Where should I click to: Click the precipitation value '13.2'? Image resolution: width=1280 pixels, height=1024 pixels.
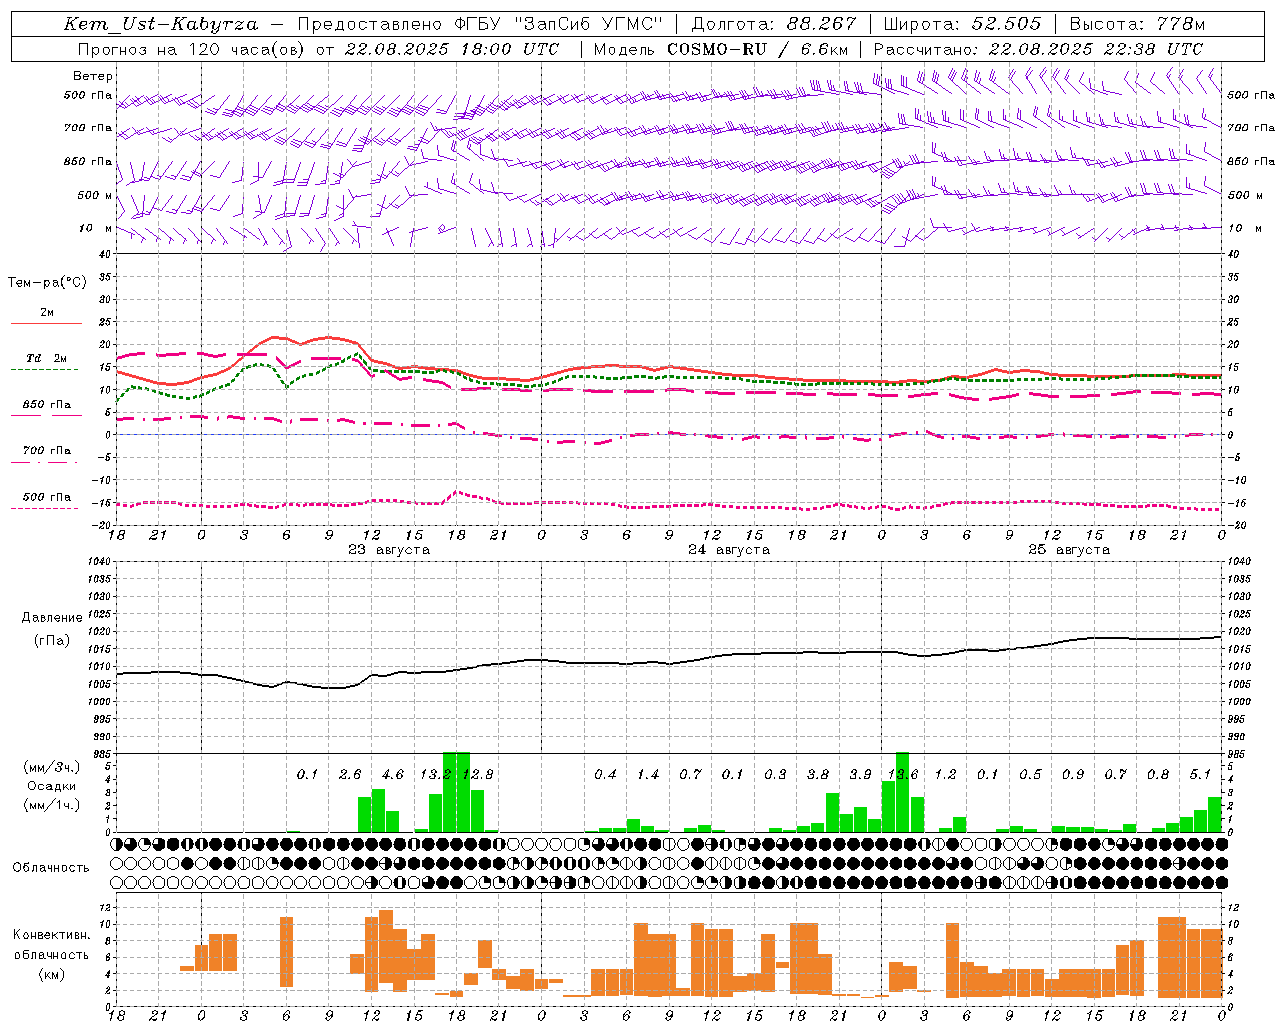click(435, 775)
